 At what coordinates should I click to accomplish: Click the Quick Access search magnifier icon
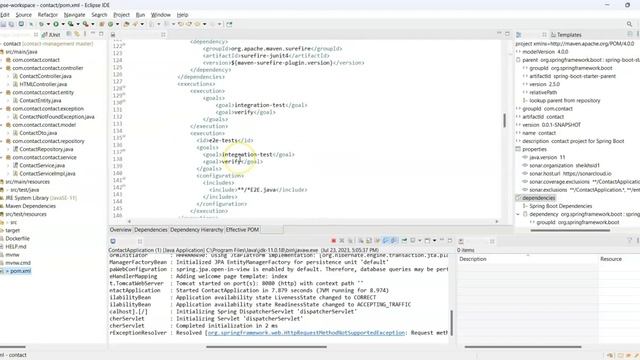tap(629, 24)
